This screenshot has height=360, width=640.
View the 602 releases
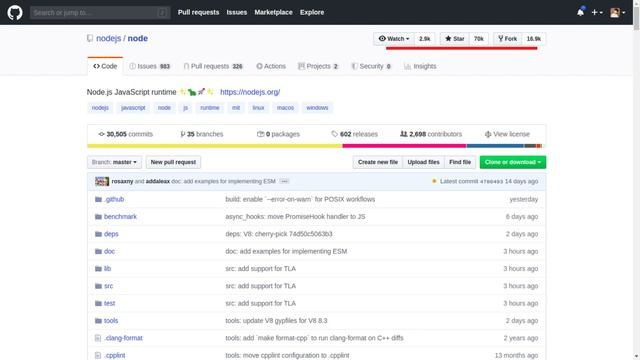pyautogui.click(x=354, y=134)
